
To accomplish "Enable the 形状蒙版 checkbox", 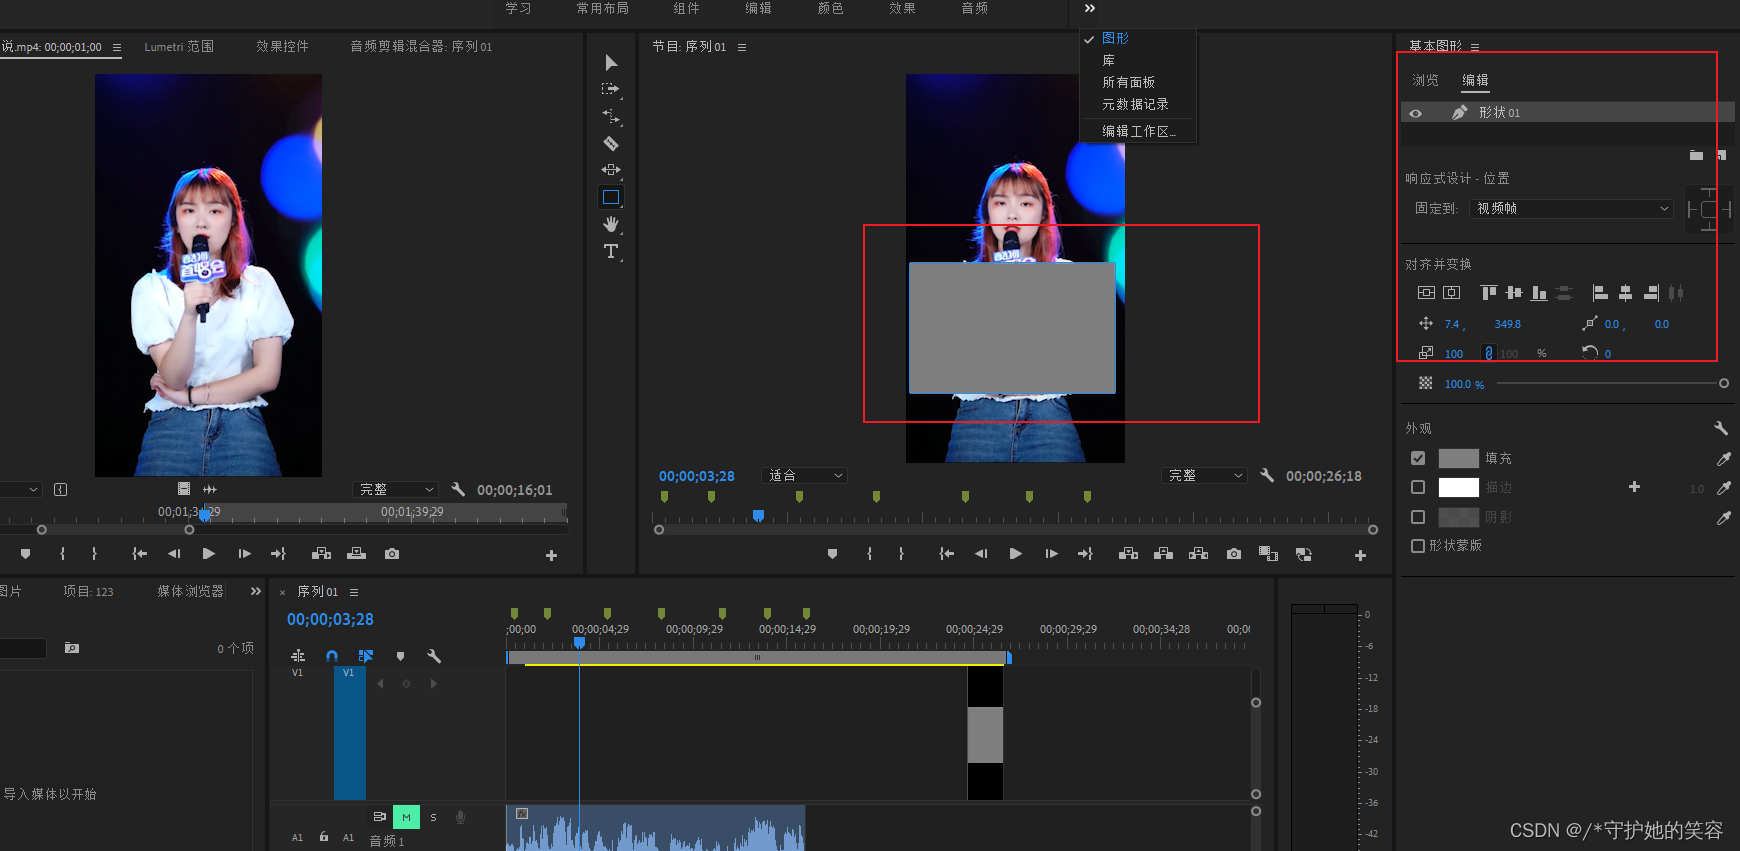I will (1418, 546).
